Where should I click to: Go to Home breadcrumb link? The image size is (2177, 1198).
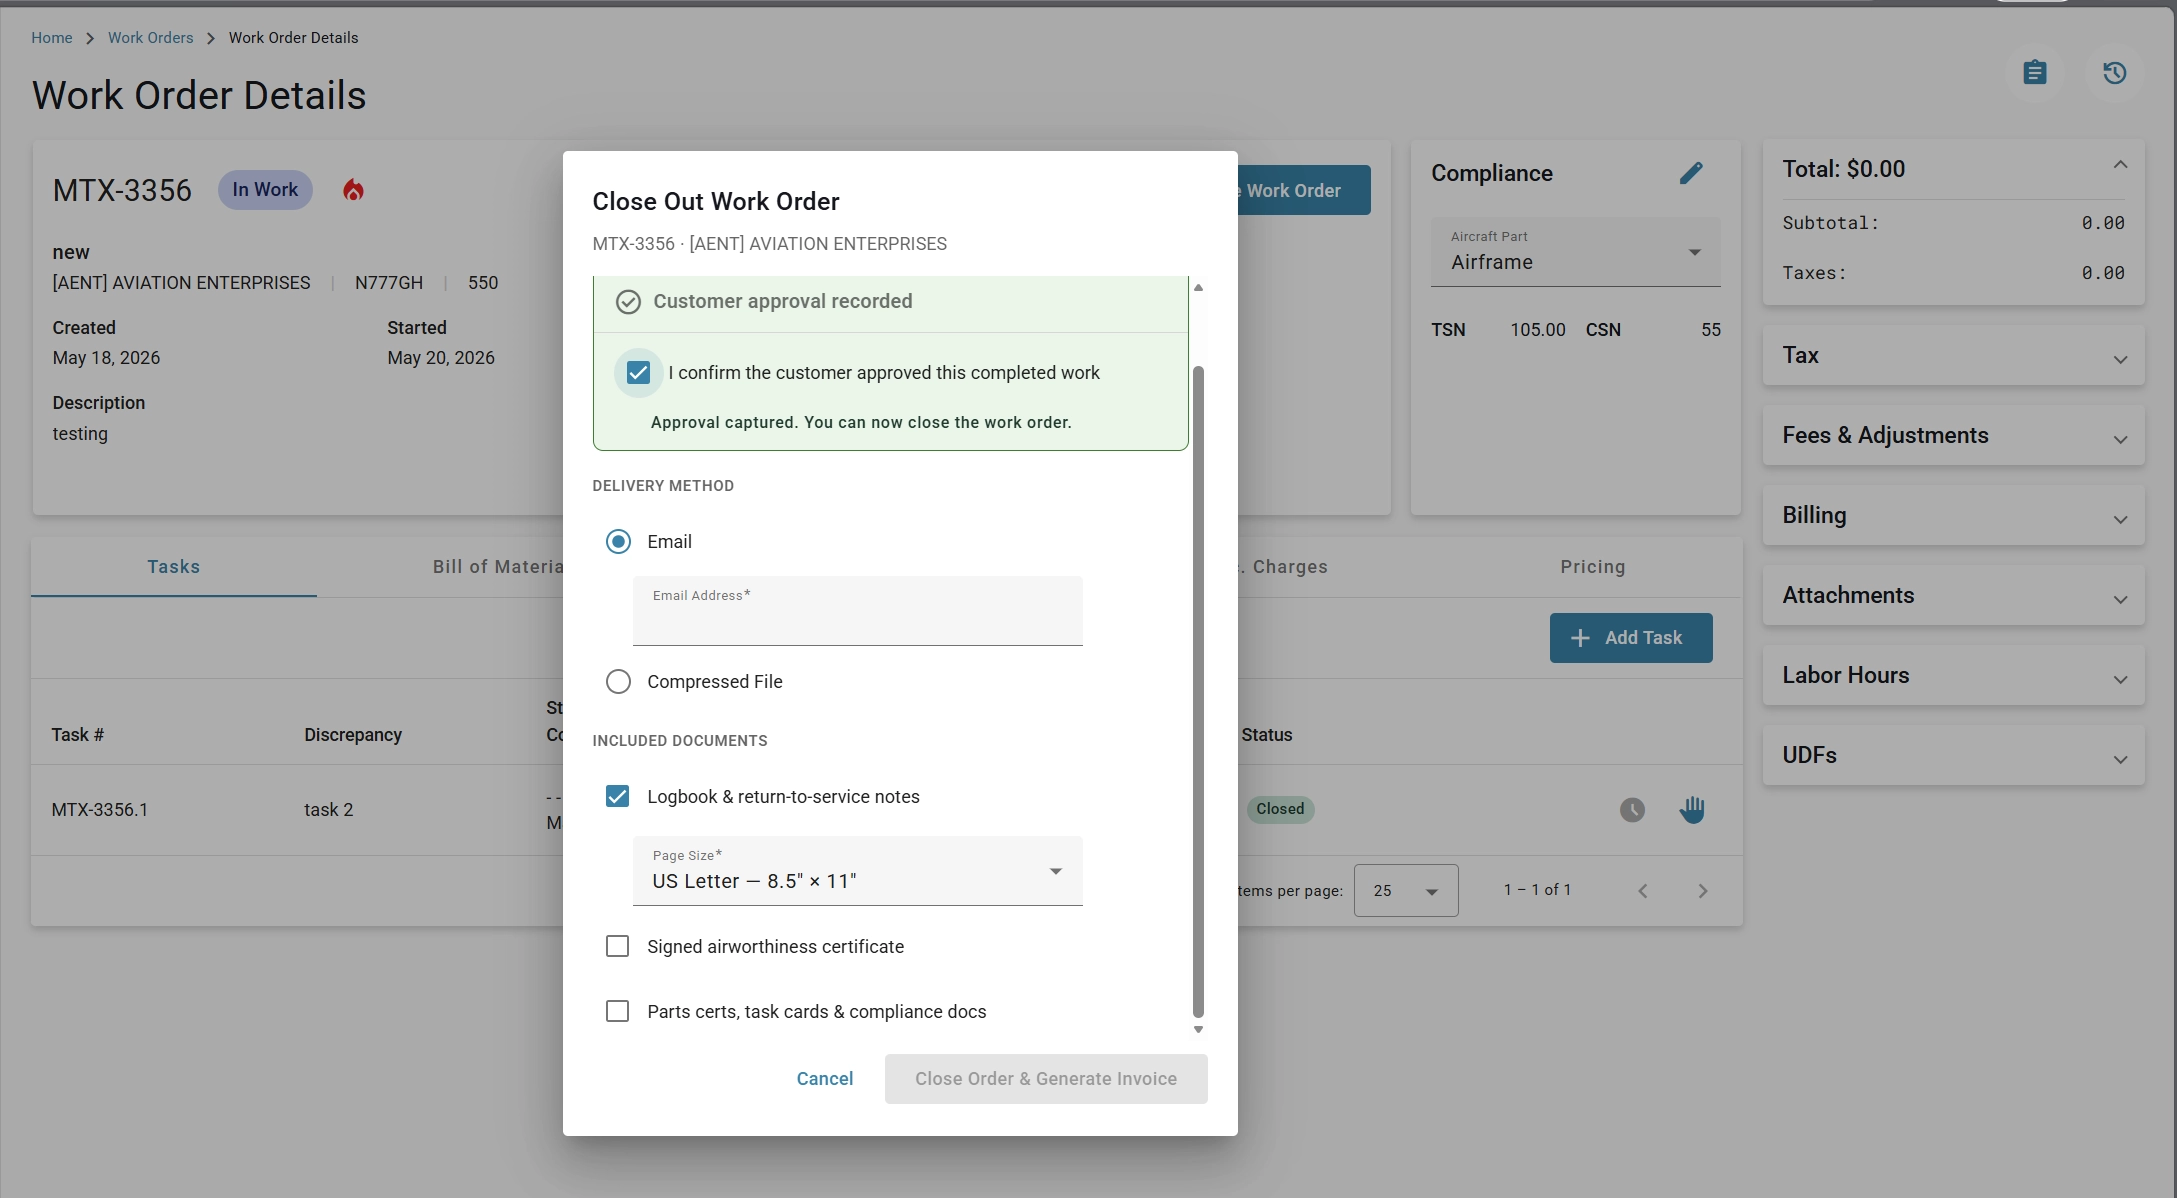pos(51,38)
